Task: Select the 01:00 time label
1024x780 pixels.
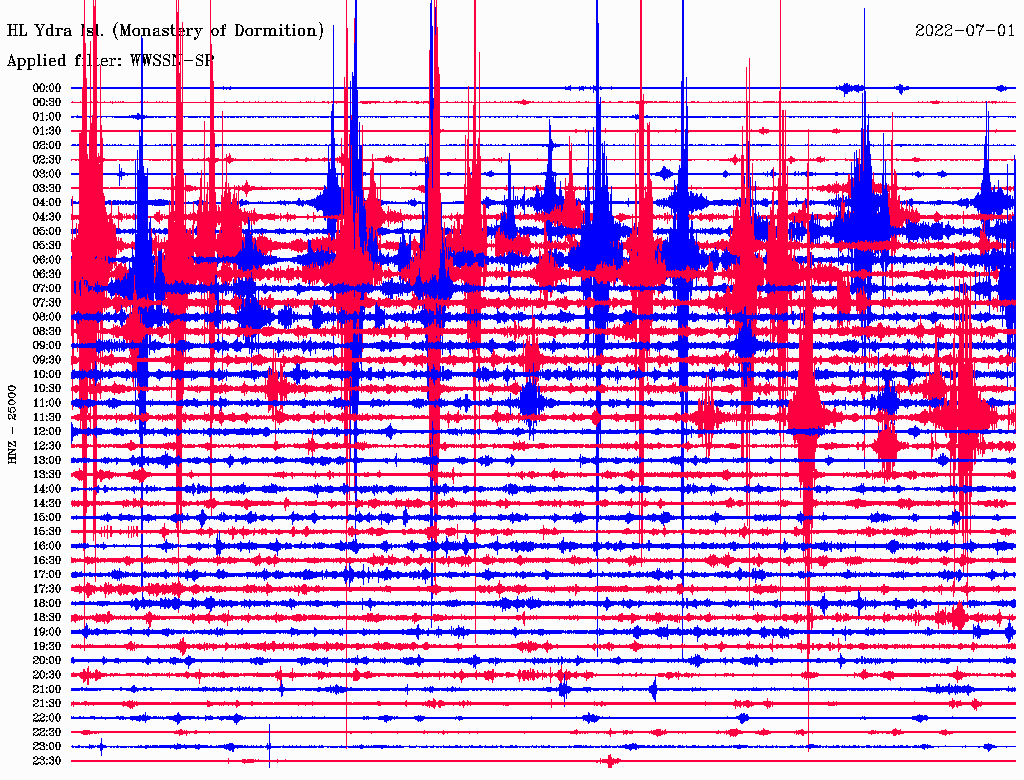Action: point(47,117)
